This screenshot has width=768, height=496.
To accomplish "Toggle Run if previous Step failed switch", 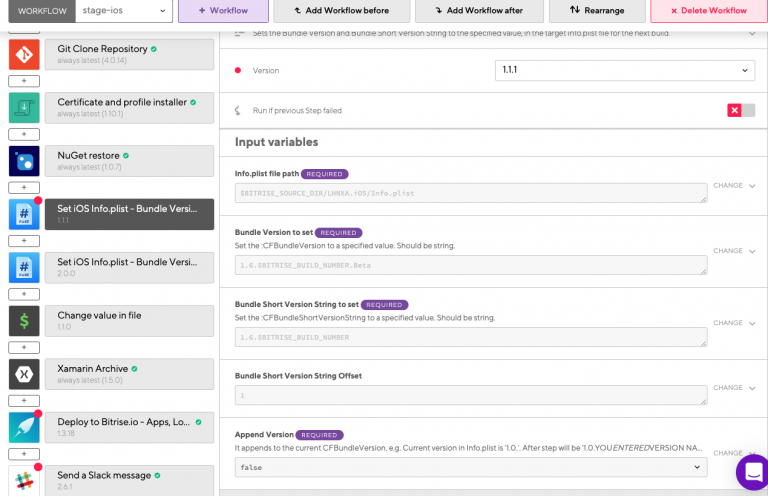I will pyautogui.click(x=741, y=110).
